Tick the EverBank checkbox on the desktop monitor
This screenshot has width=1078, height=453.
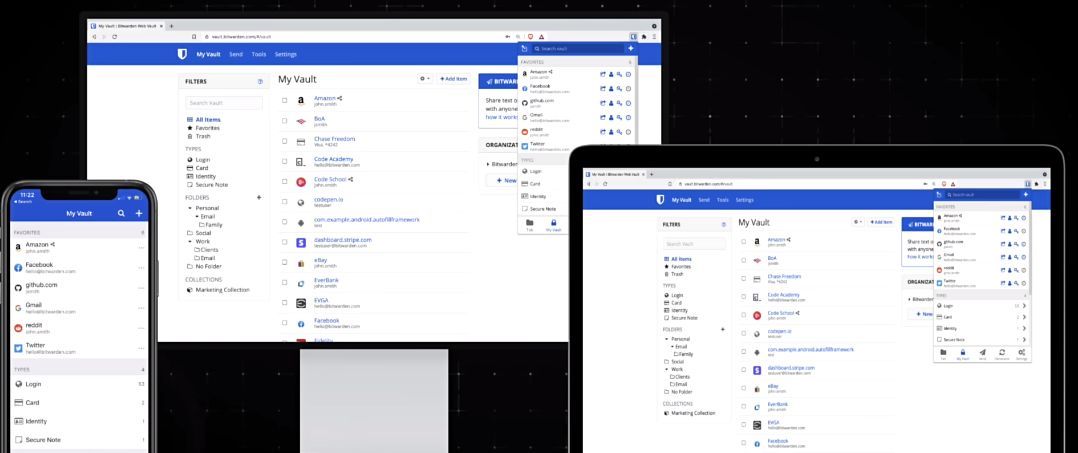pyautogui.click(x=285, y=283)
